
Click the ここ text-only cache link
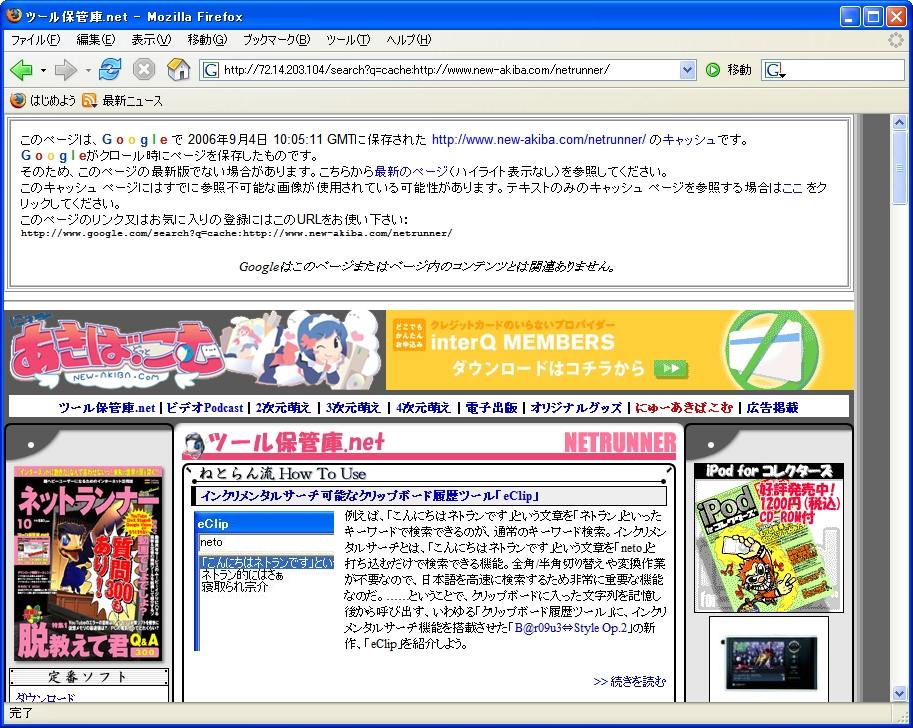pos(792,188)
